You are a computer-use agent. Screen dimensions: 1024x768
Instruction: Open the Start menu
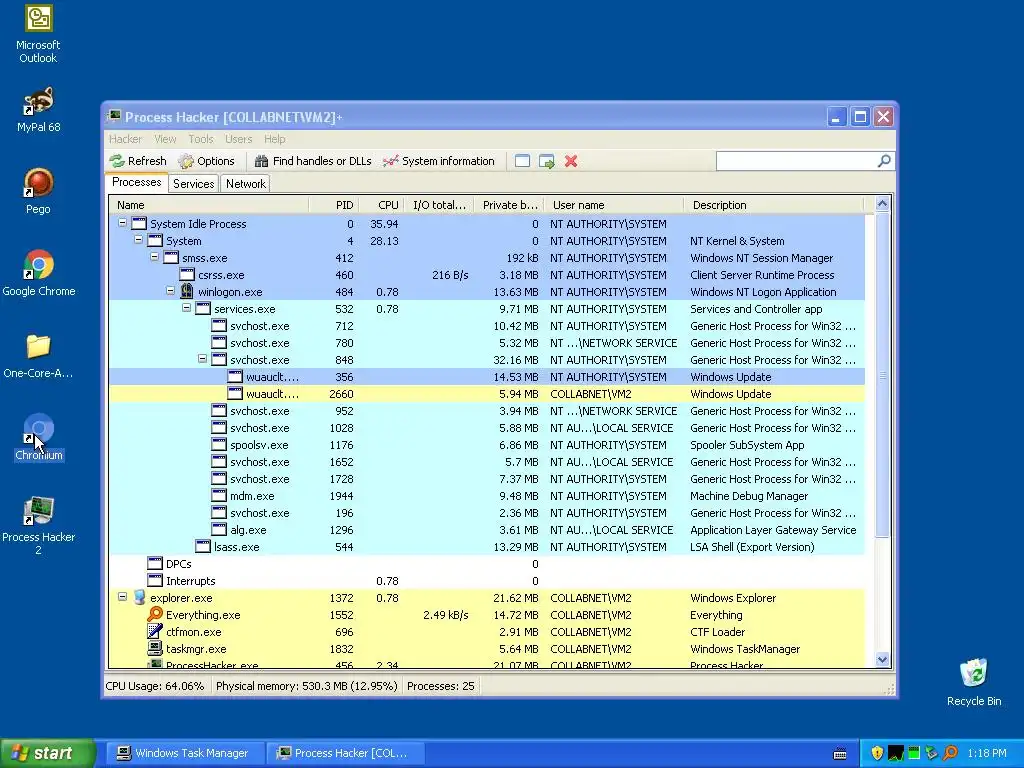coord(48,753)
